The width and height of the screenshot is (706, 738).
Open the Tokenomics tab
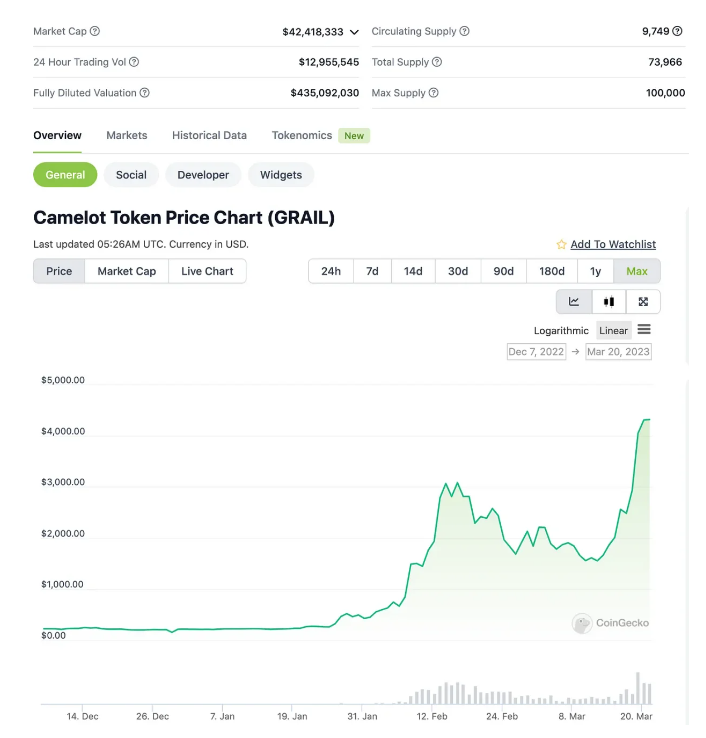302,136
